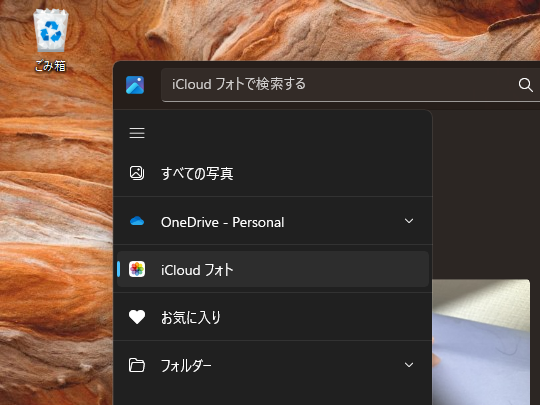Click the Photos app logo icon
The height and width of the screenshot is (405, 540).
(135, 85)
